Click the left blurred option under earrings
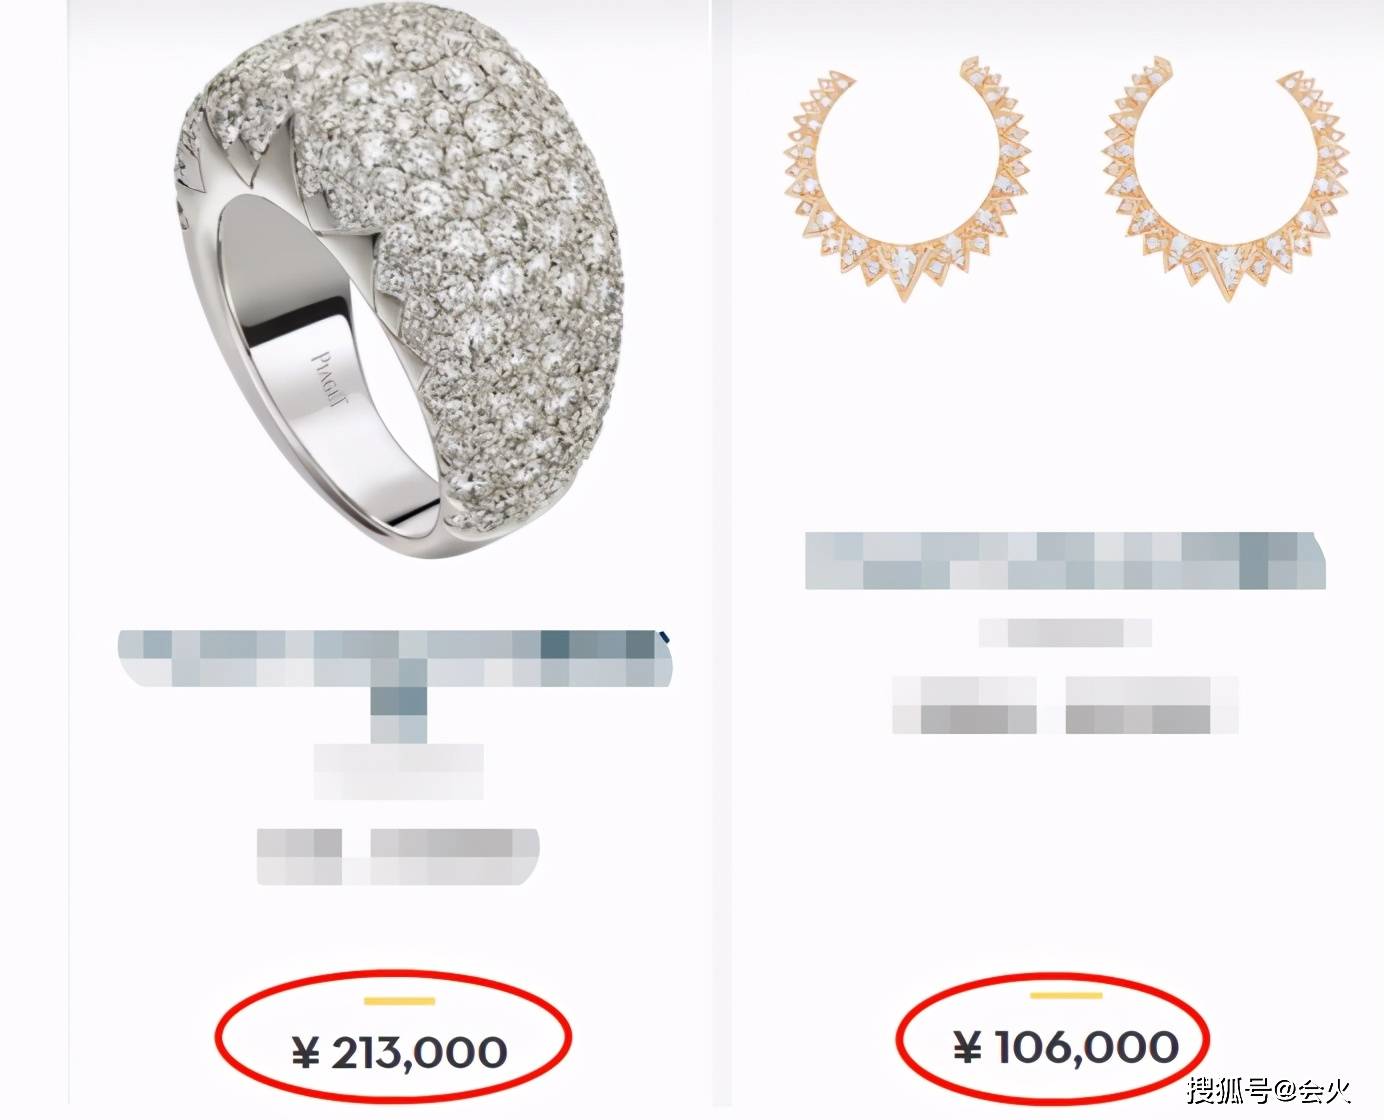This screenshot has height=1120, width=1384. tap(964, 705)
